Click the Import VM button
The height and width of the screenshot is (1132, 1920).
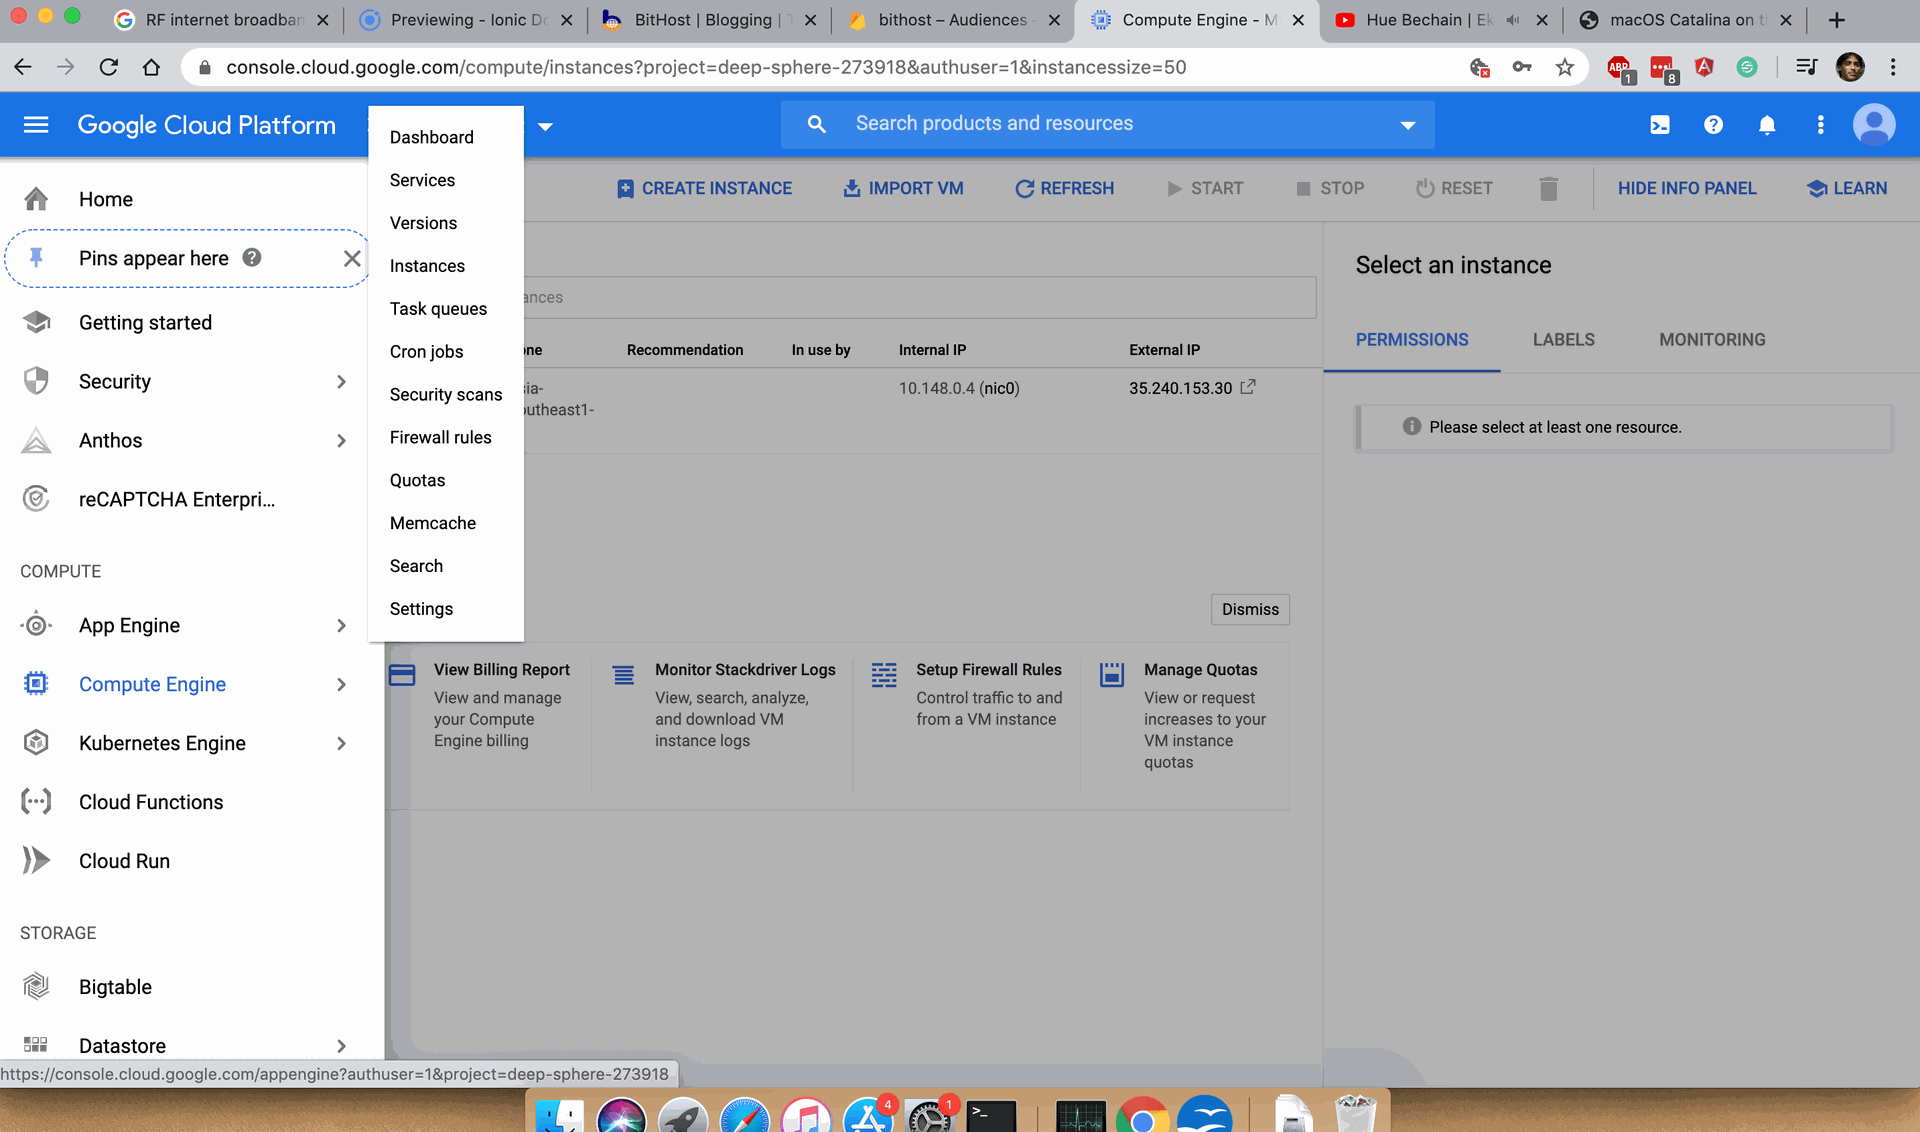(x=903, y=188)
